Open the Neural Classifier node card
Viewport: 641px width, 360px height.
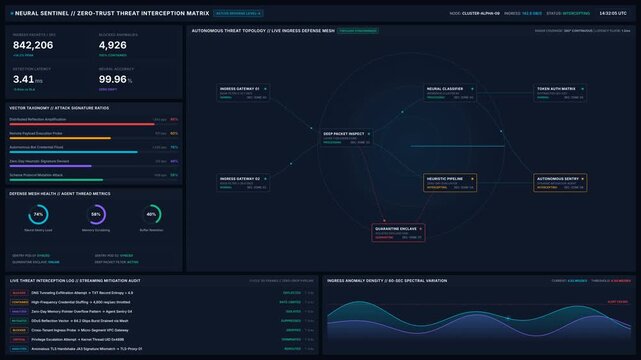pos(450,93)
